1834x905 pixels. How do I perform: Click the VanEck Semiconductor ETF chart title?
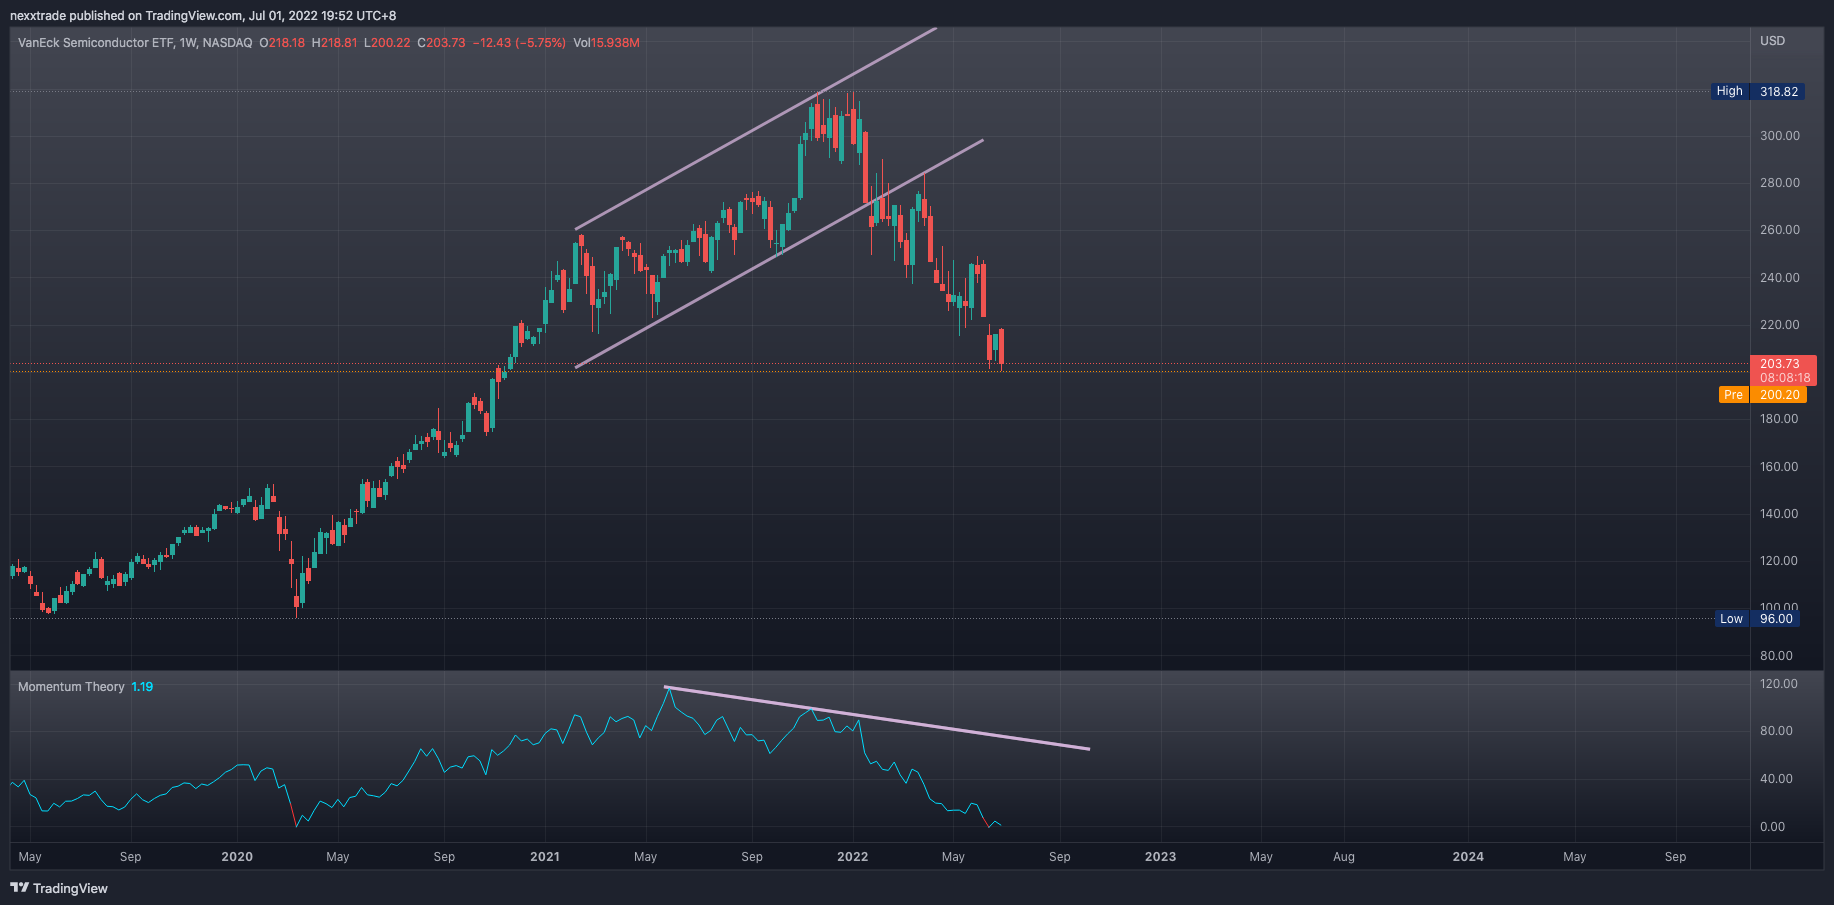pyautogui.click(x=135, y=43)
